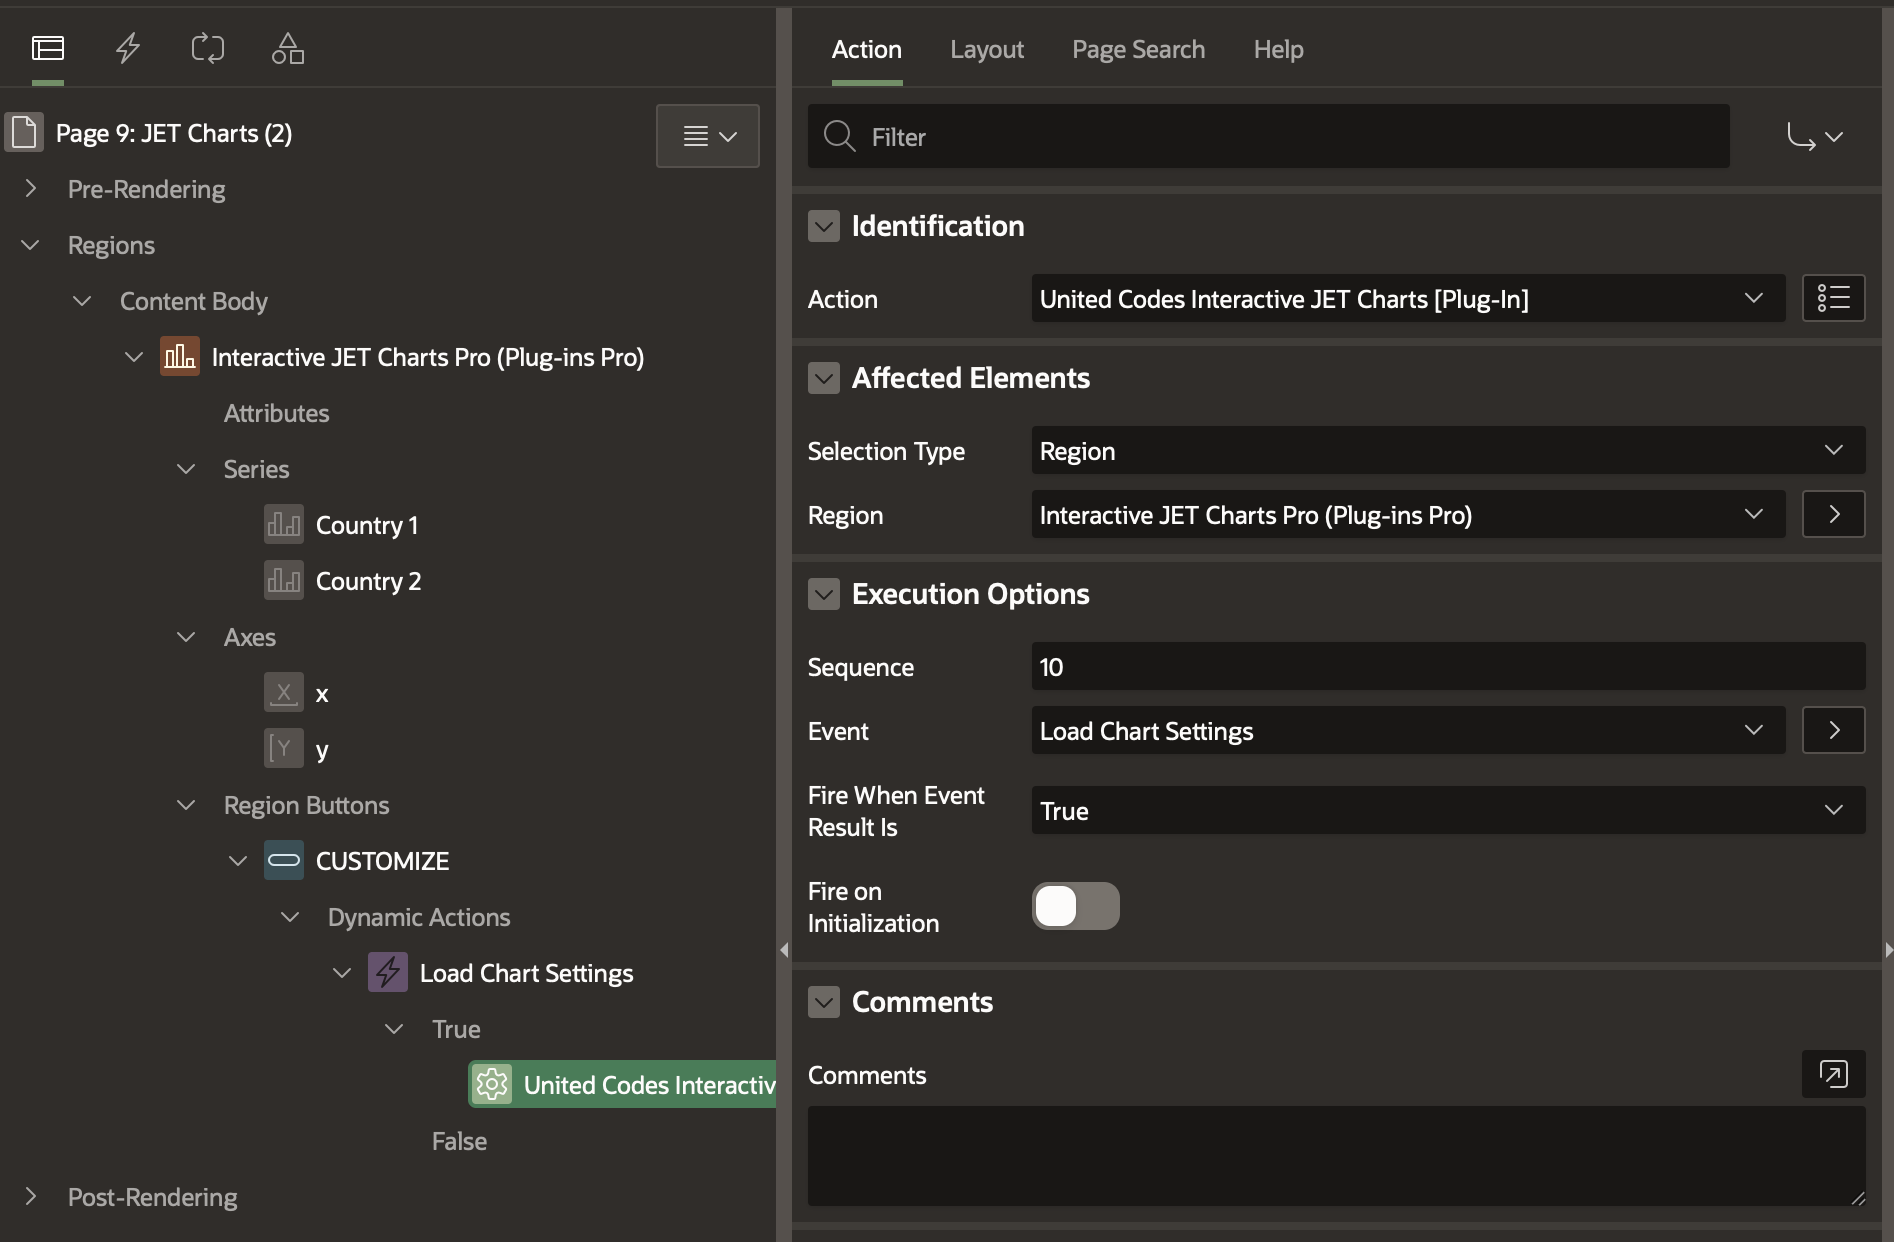Viewport: 1894px width, 1242px height.
Task: Expand the Pre-Rendering tree node
Action: 31,189
